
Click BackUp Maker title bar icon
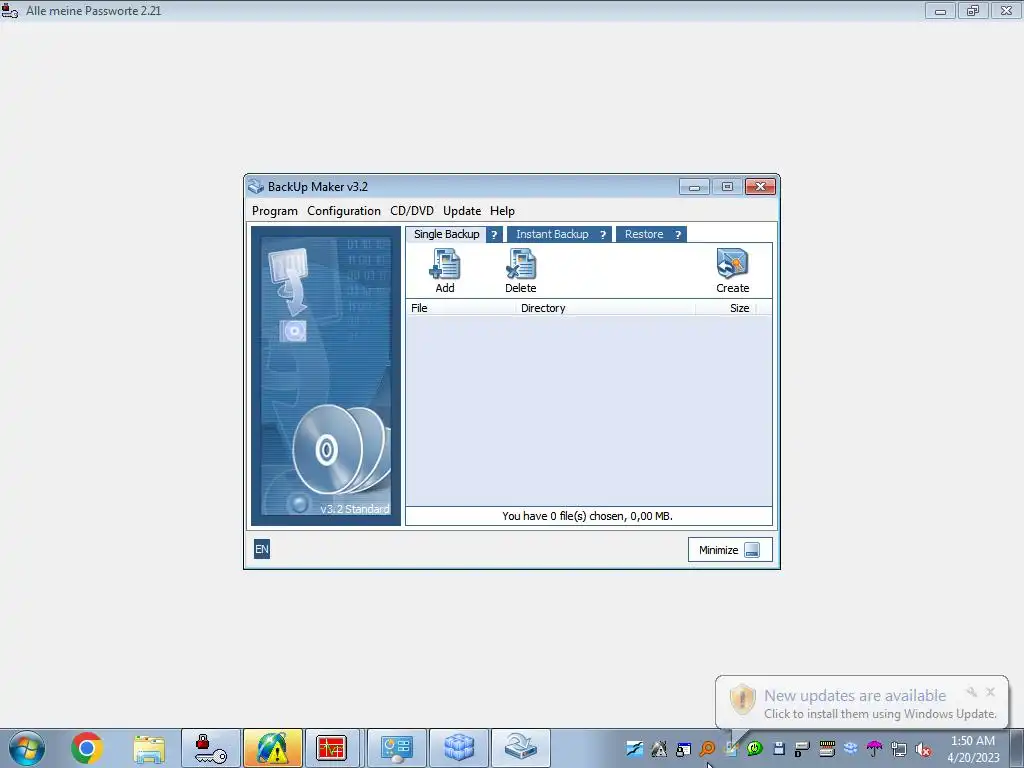coord(255,187)
